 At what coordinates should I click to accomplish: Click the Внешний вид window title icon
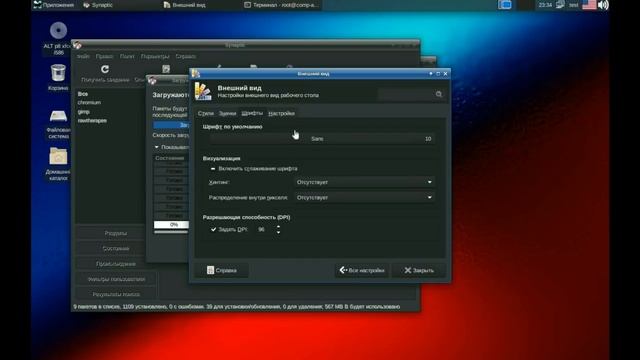[x=196, y=73]
